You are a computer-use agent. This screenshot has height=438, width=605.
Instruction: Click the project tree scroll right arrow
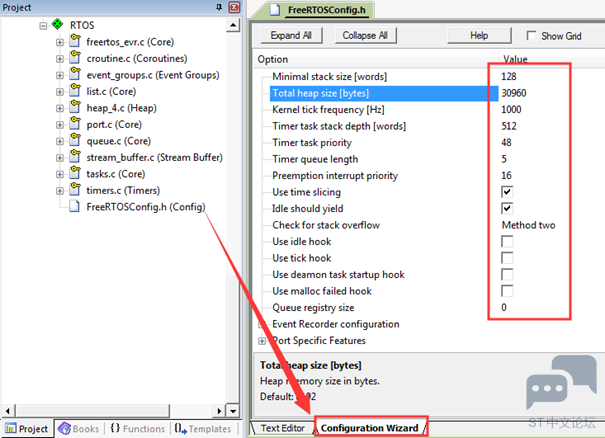pyautogui.click(x=219, y=411)
